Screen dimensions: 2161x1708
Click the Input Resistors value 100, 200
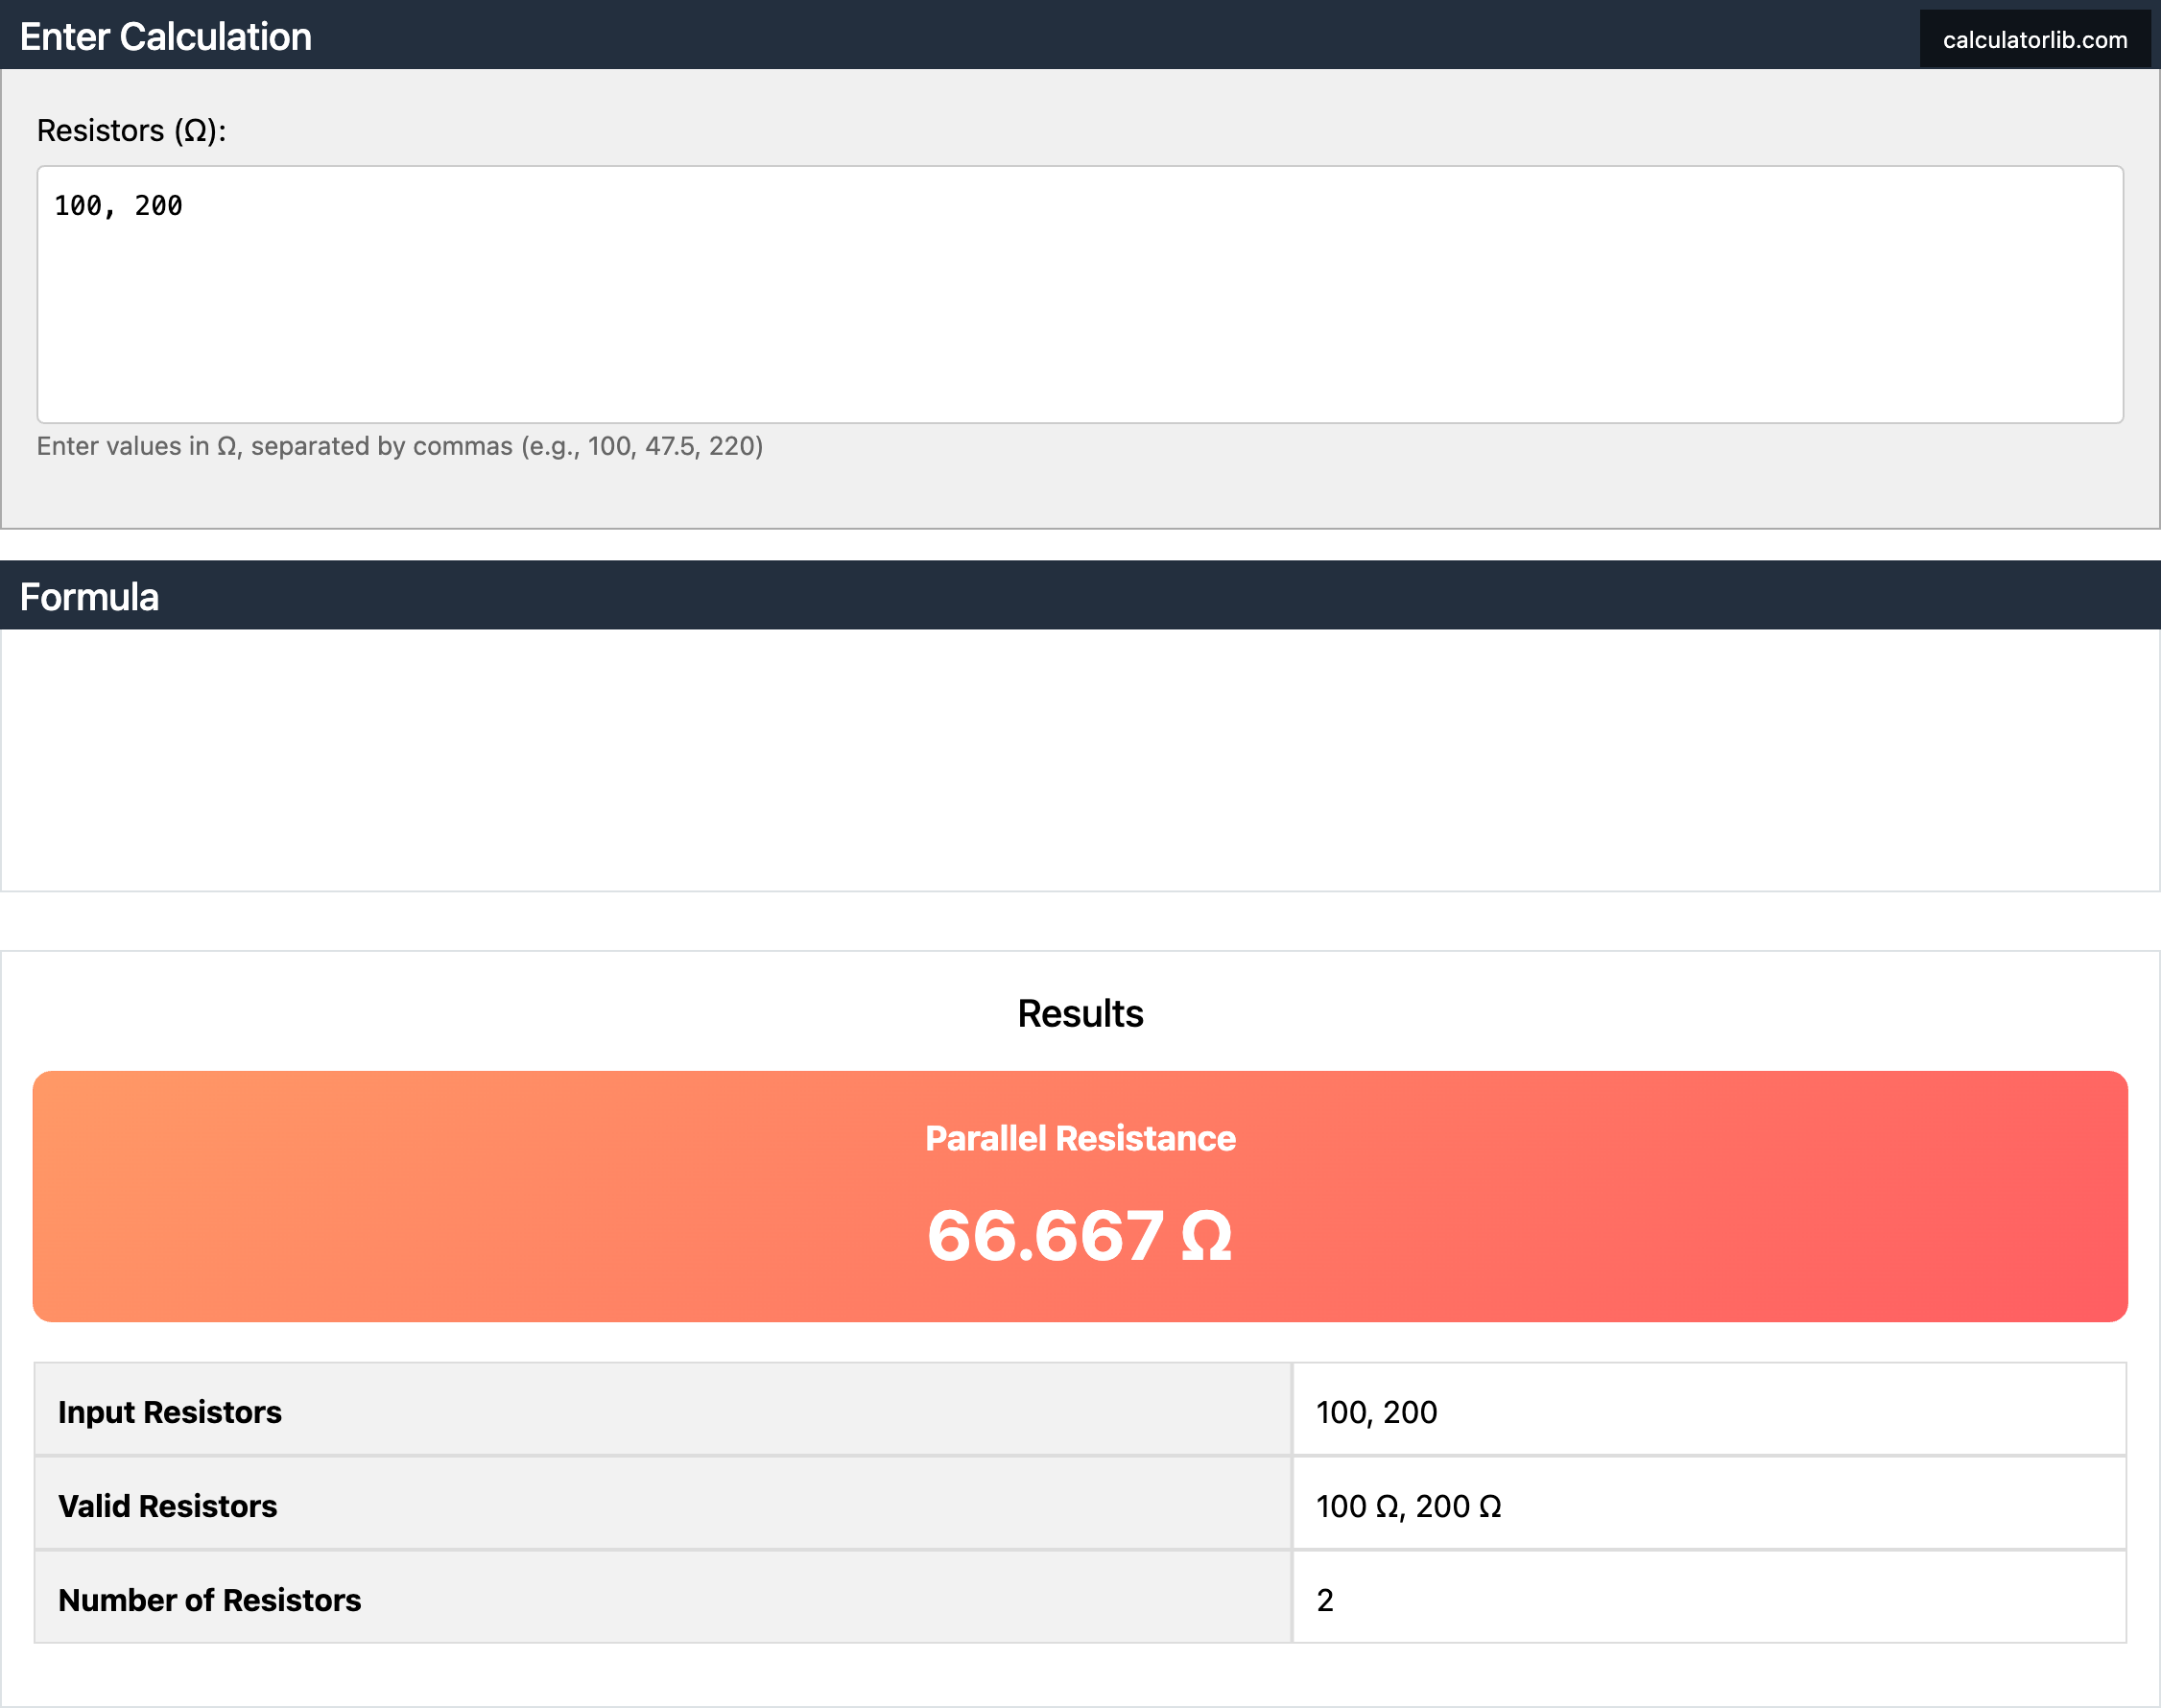tap(1376, 1412)
